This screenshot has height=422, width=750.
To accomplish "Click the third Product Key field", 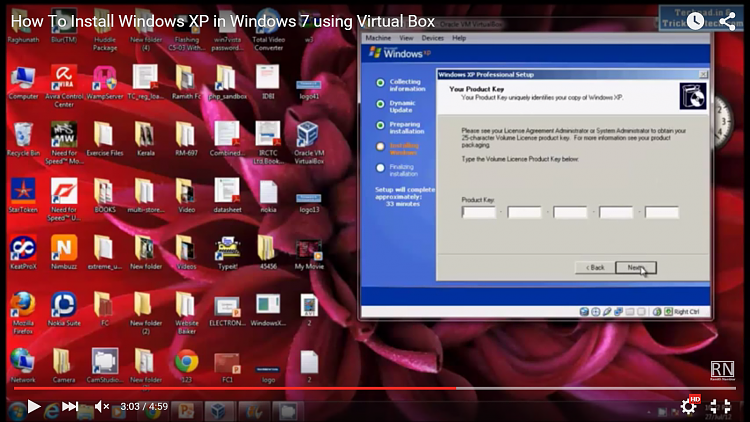I will tap(570, 212).
